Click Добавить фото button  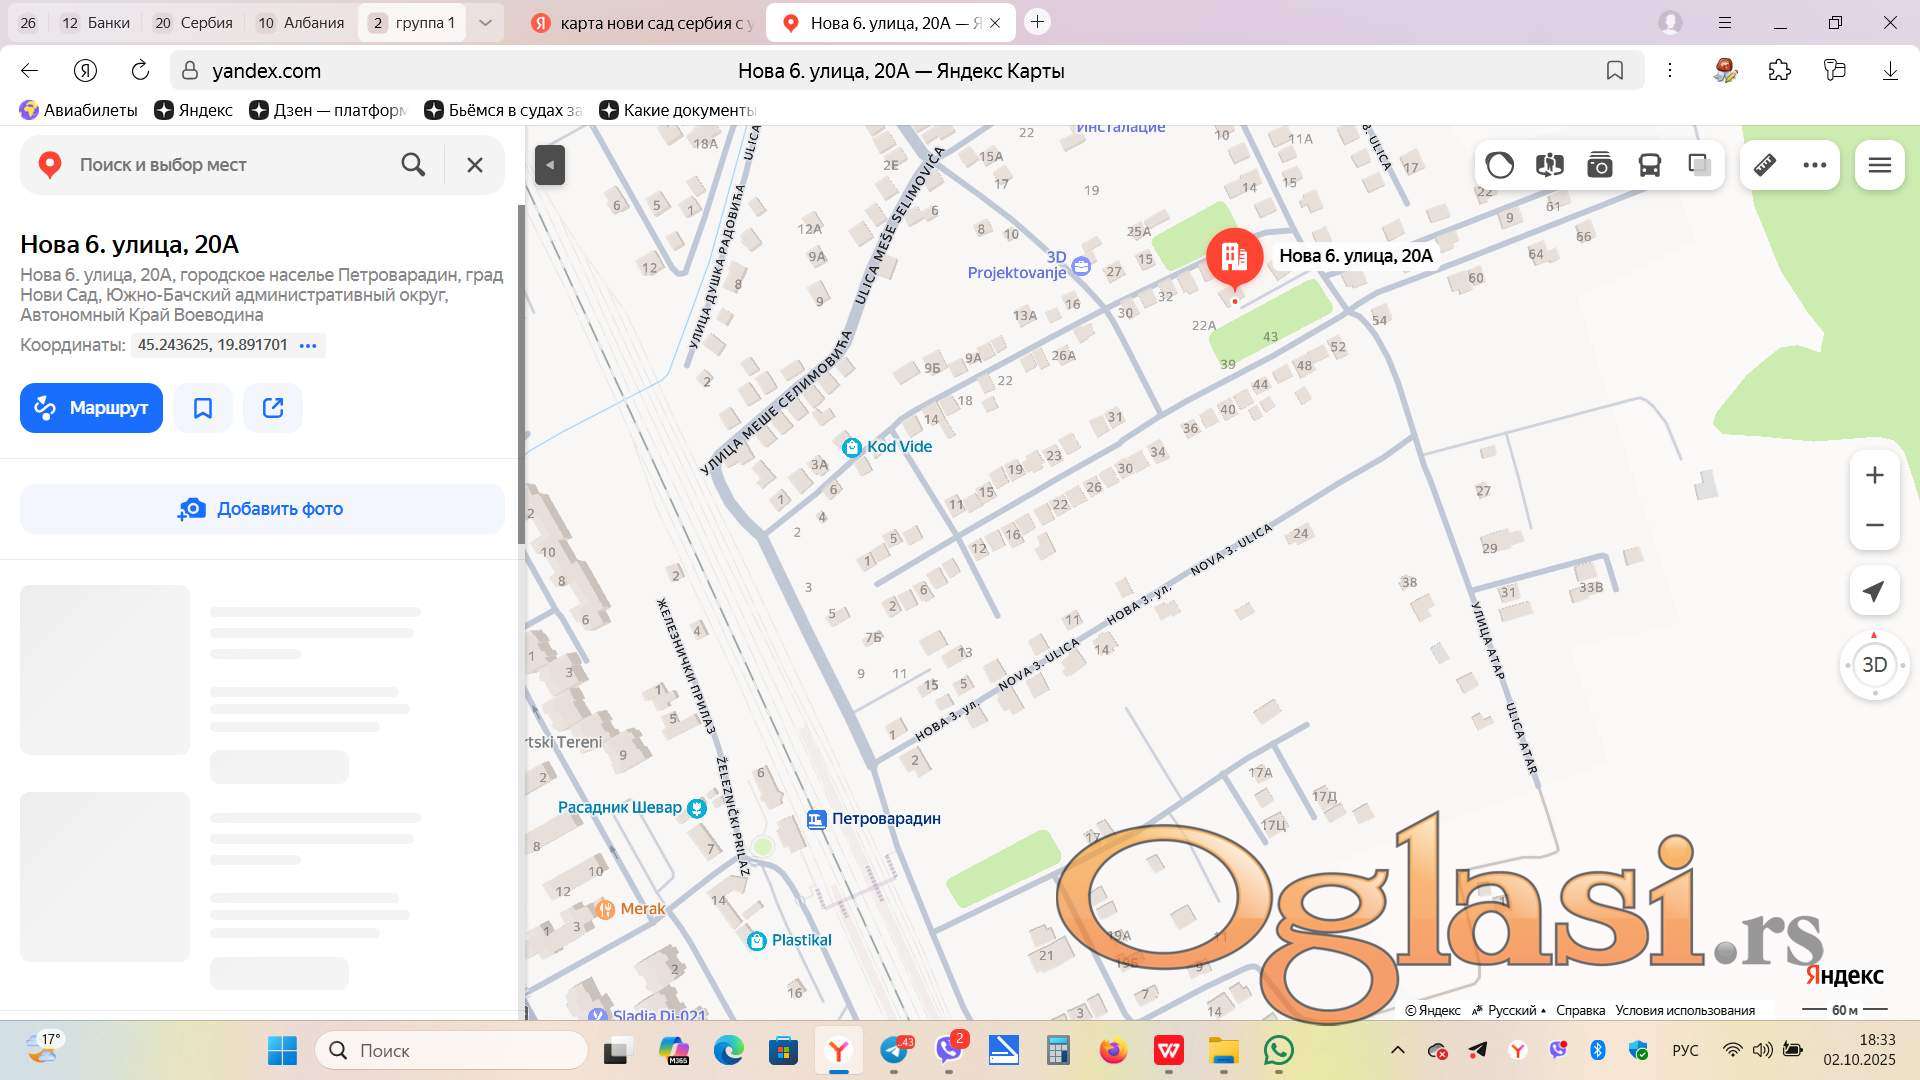click(x=262, y=509)
